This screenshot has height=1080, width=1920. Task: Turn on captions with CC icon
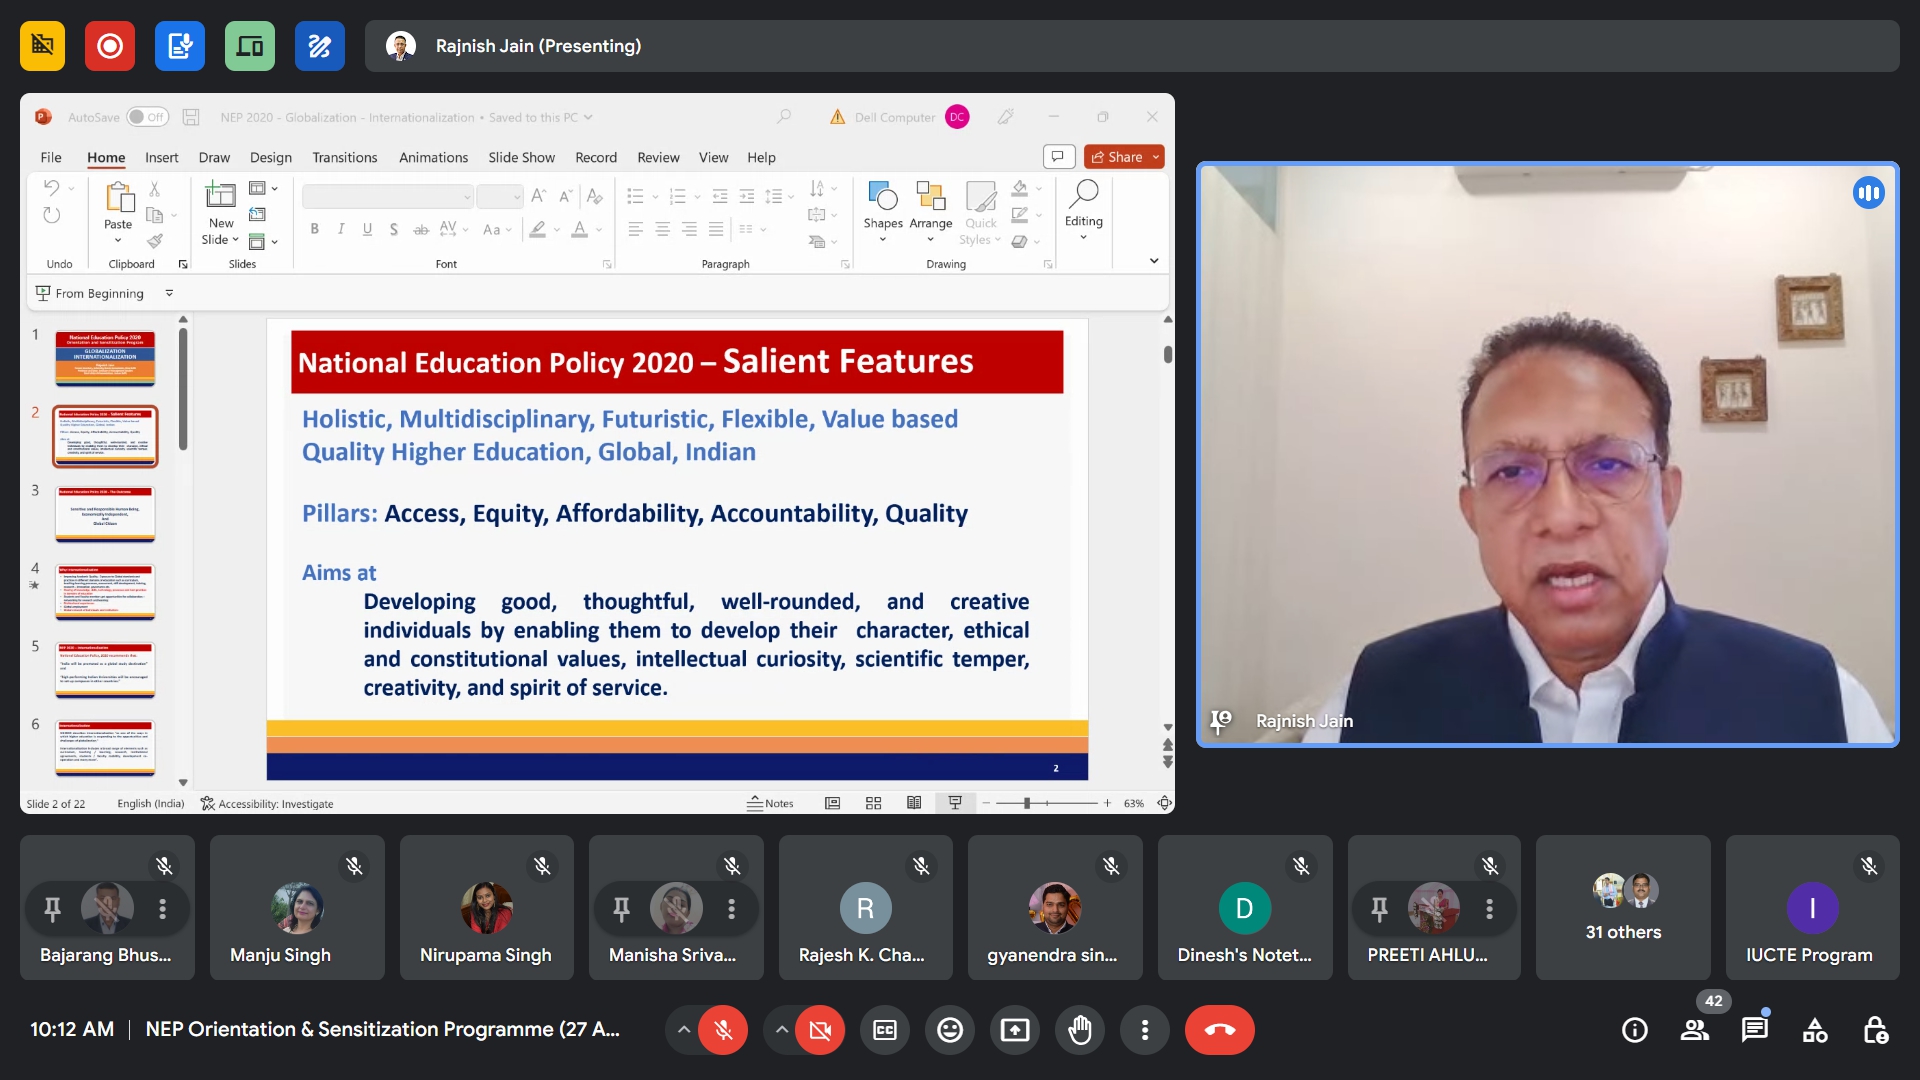click(x=885, y=1030)
